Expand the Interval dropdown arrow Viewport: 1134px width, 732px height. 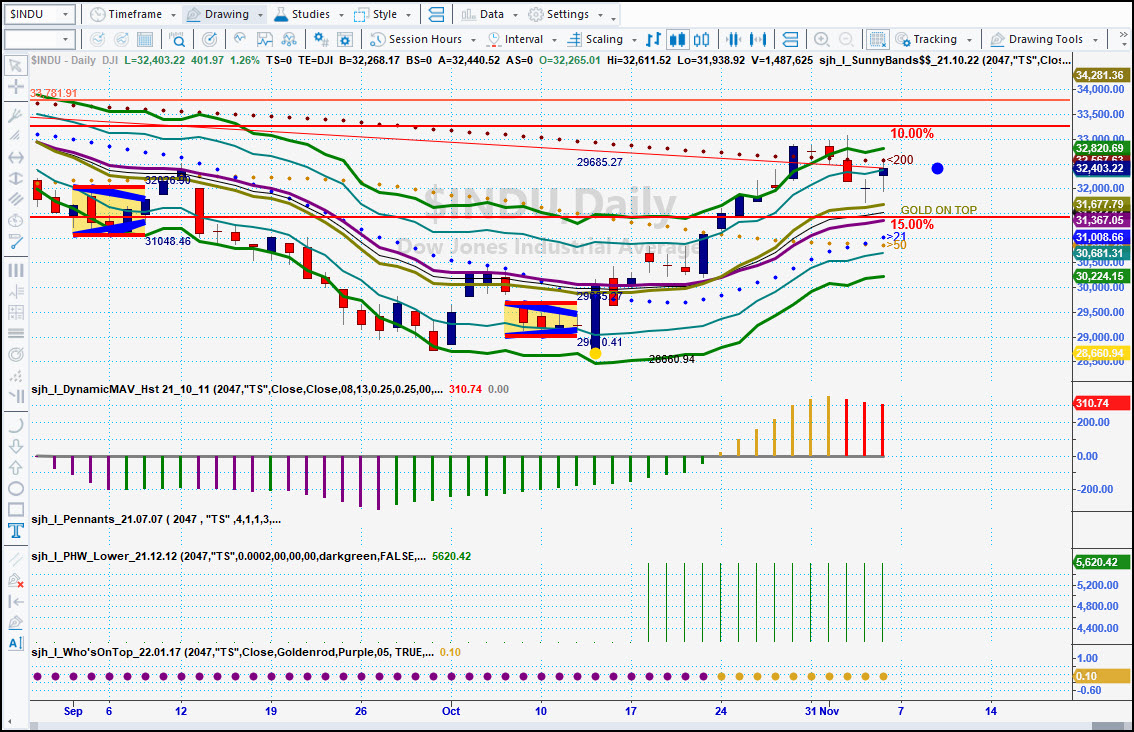tap(554, 41)
